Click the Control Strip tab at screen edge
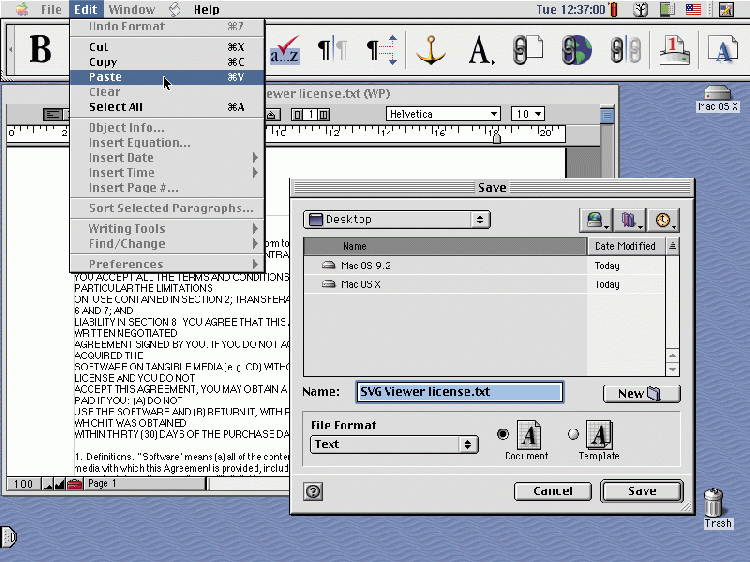The width and height of the screenshot is (750, 562). click(8, 537)
